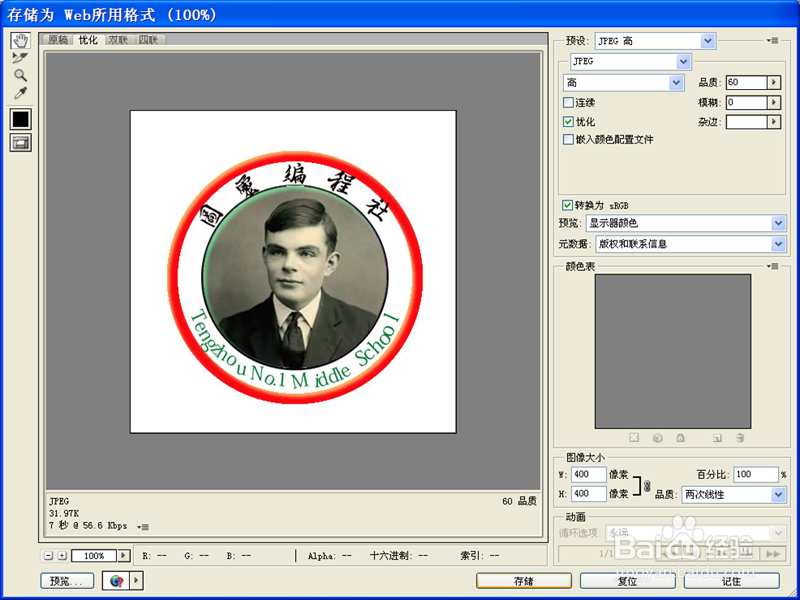Switch to the 优化 tab
Image resolution: width=800 pixels, height=600 pixels.
[88, 40]
